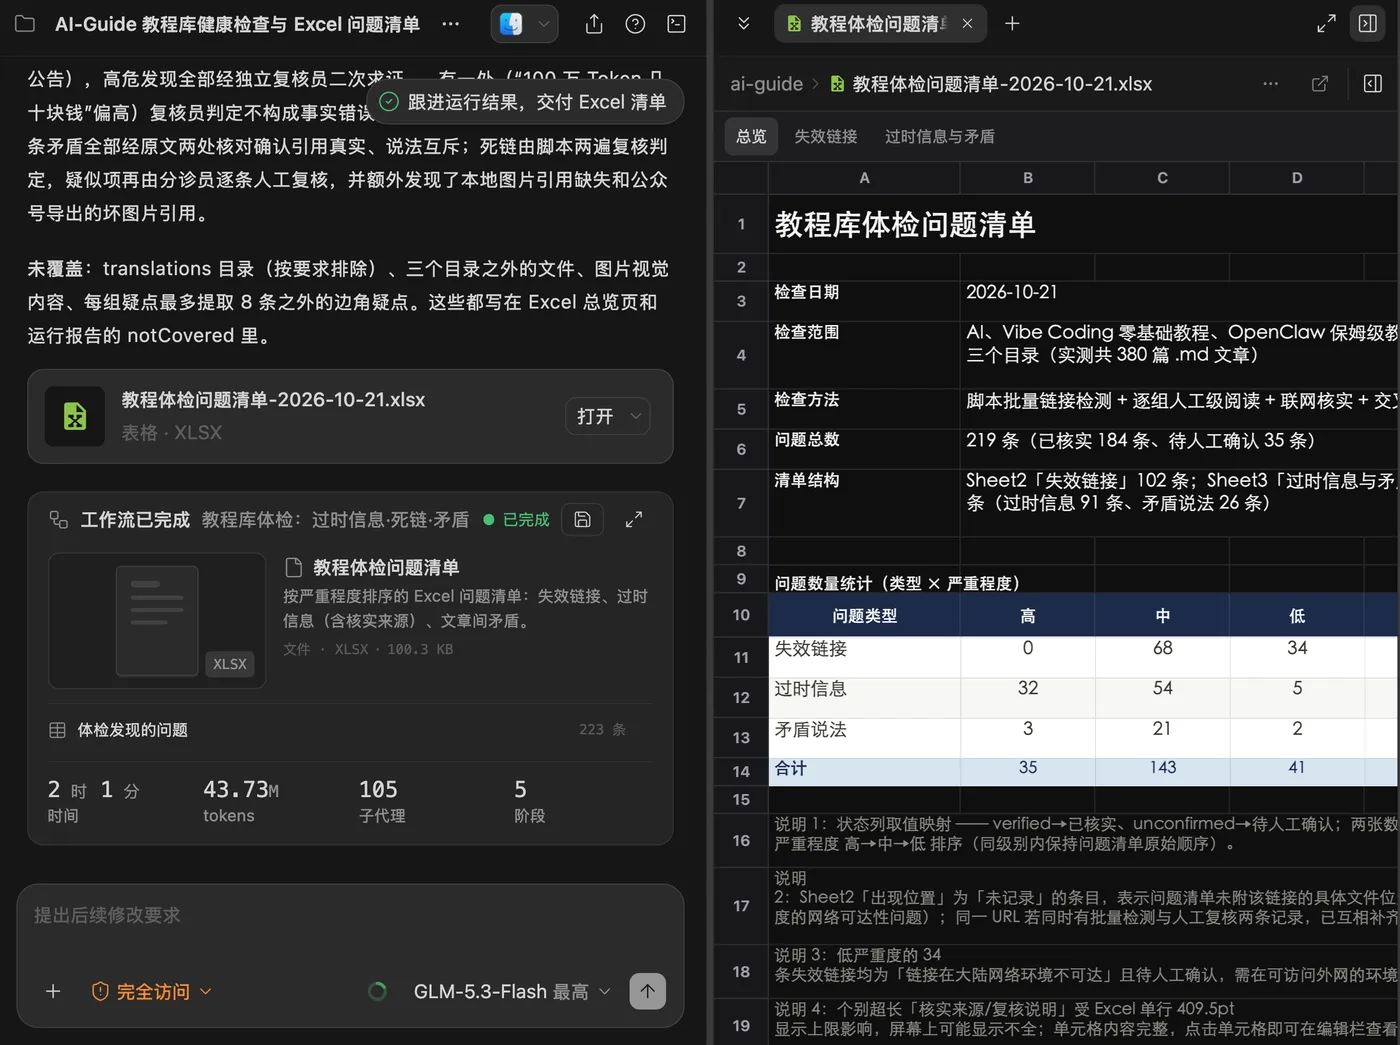Click the table icon beside 体检发现的问题
The height and width of the screenshot is (1045, 1400).
pyautogui.click(x=58, y=730)
